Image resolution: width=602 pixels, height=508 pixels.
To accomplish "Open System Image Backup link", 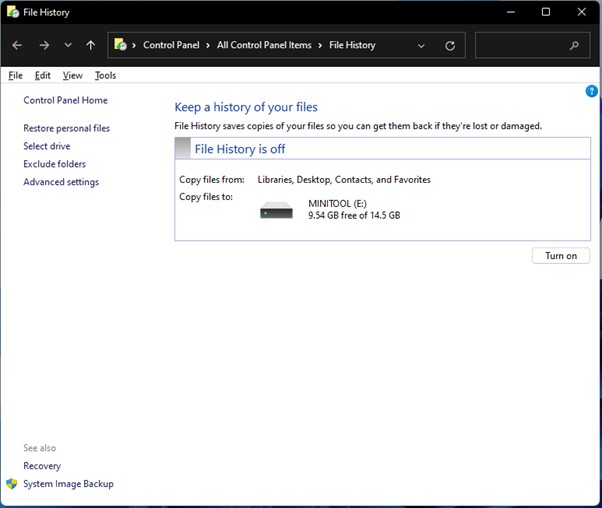I will [x=68, y=484].
